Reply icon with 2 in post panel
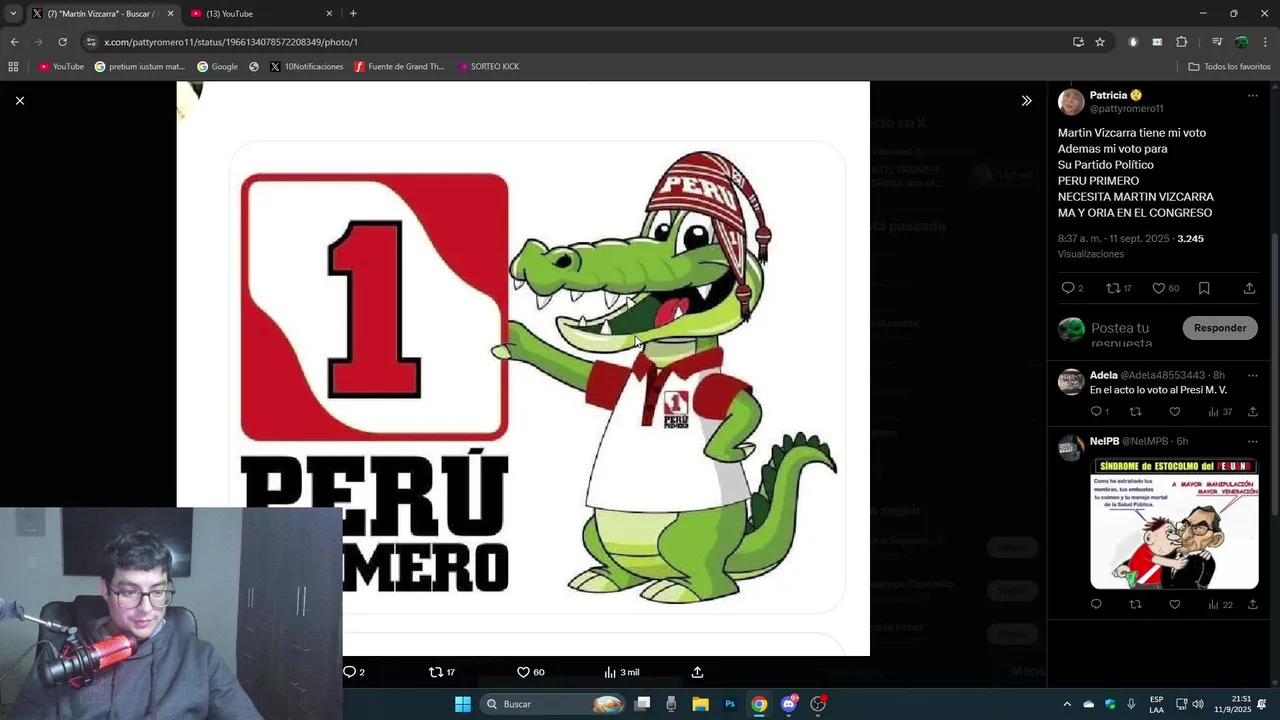This screenshot has height=720, width=1280. tap(1072, 288)
